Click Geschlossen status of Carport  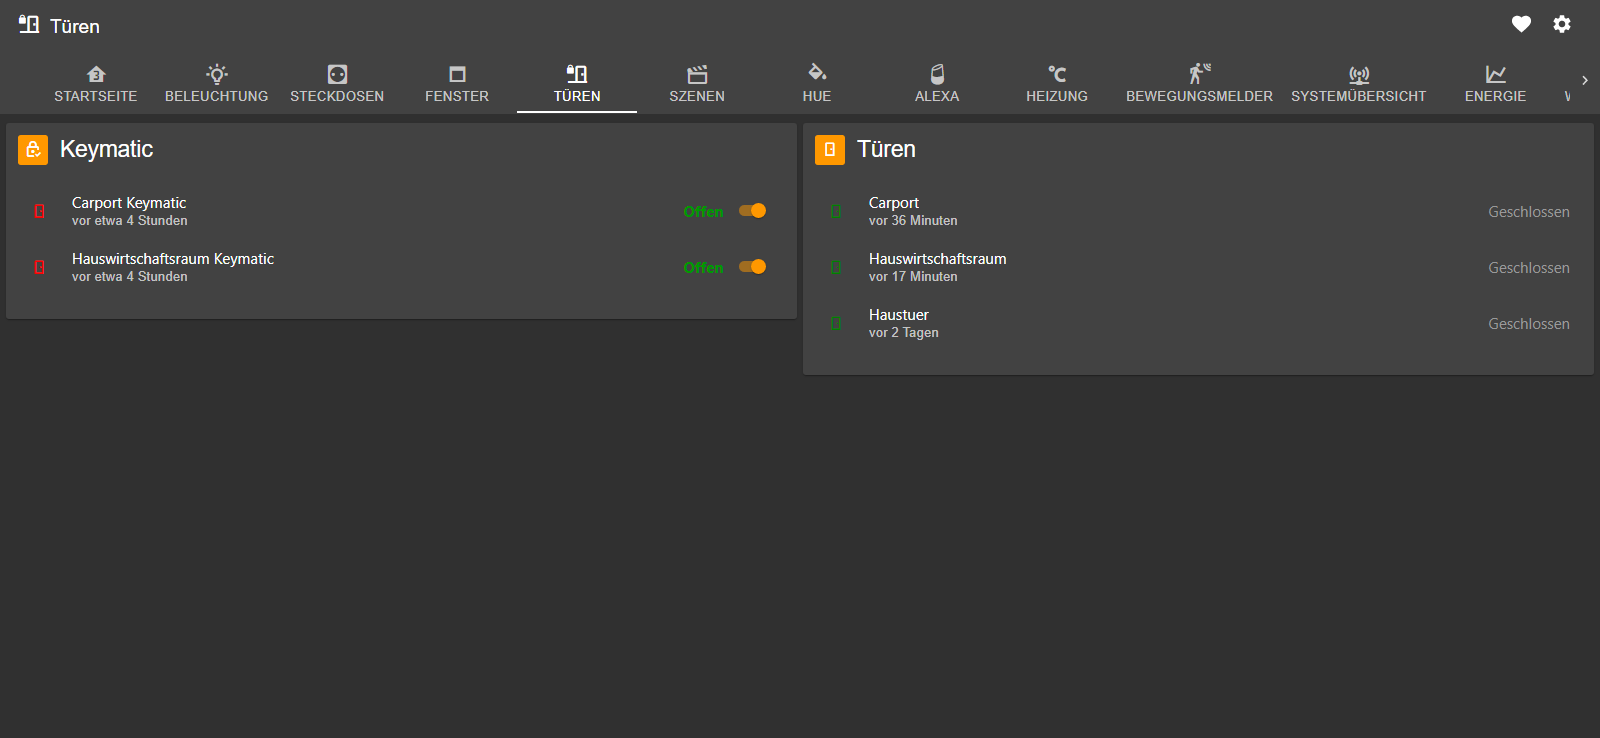click(1529, 212)
